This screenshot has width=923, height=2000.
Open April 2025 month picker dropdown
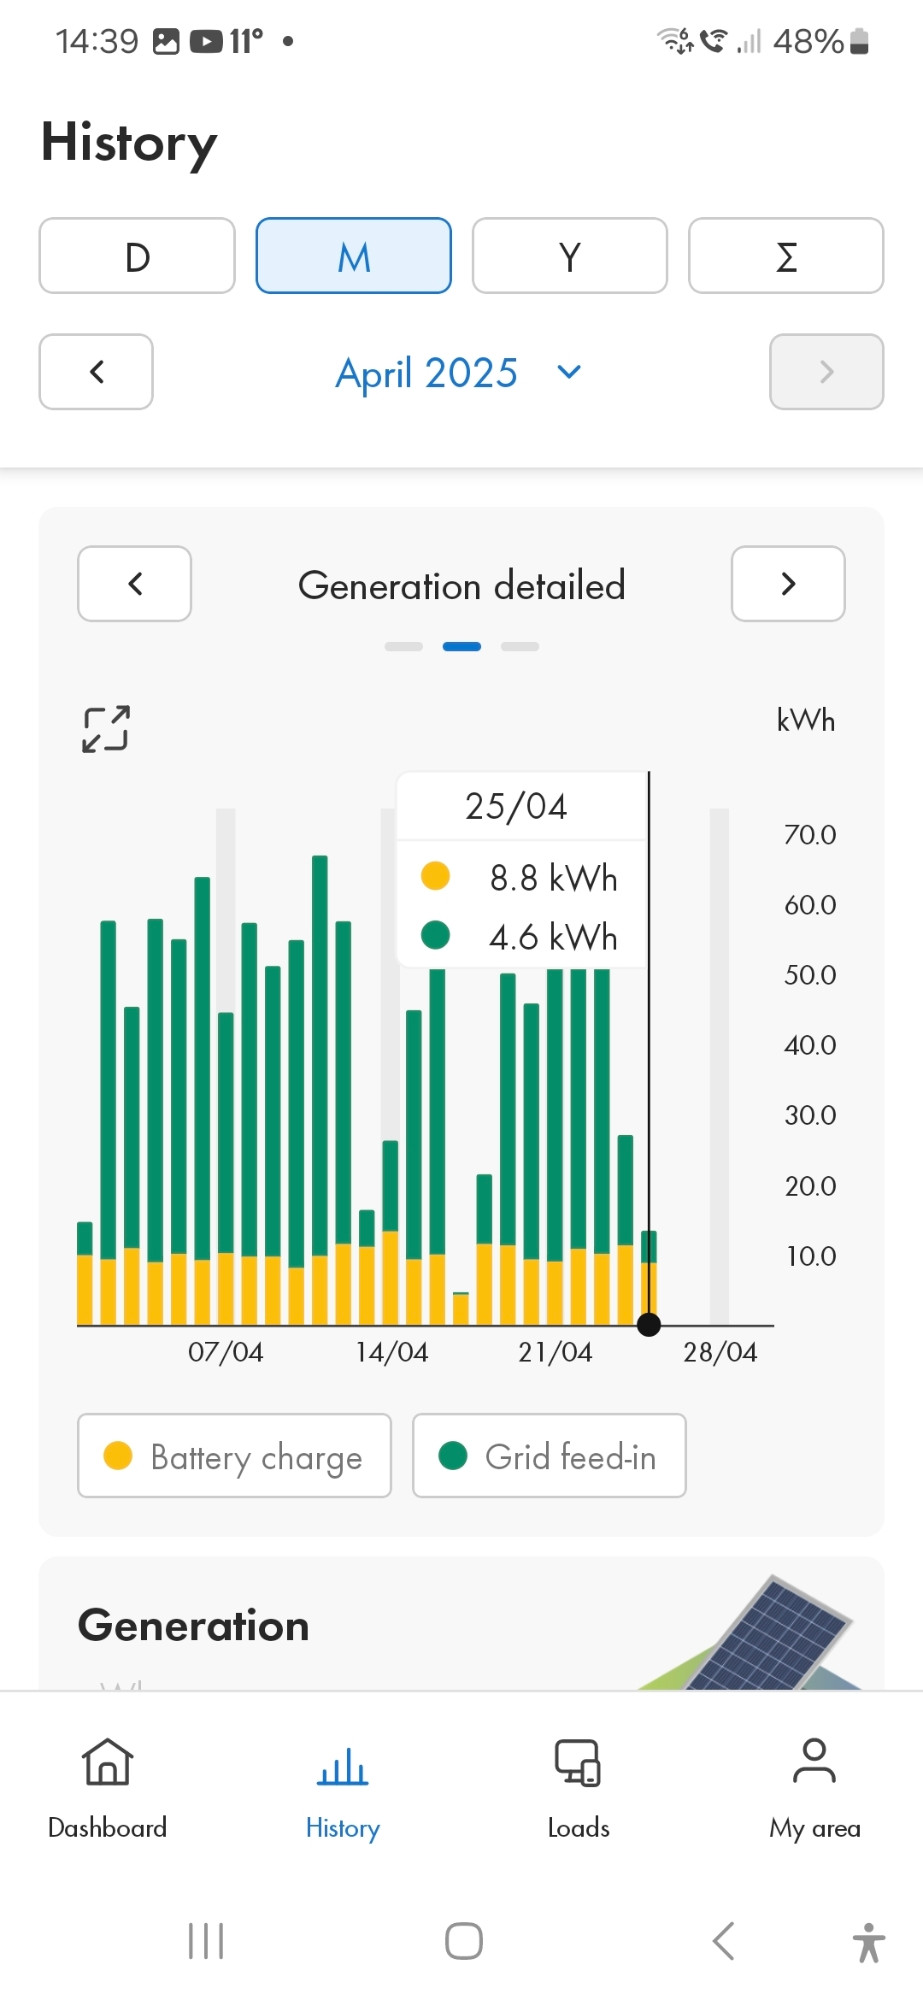tap(459, 373)
